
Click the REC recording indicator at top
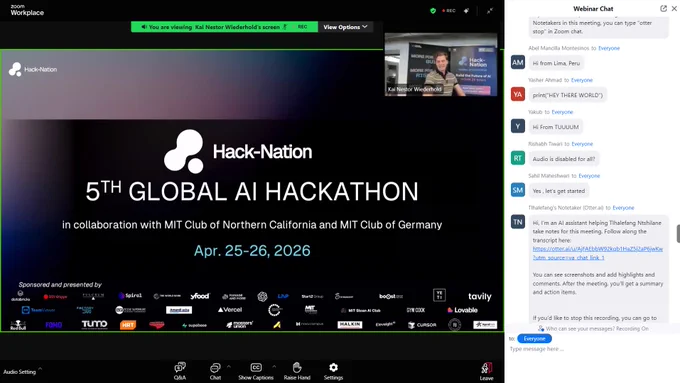point(449,11)
